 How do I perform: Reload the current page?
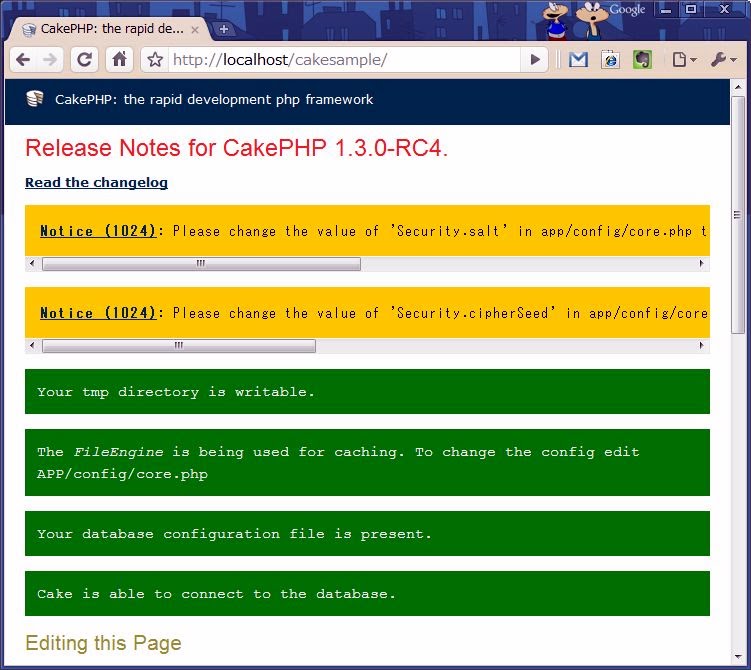click(x=85, y=60)
